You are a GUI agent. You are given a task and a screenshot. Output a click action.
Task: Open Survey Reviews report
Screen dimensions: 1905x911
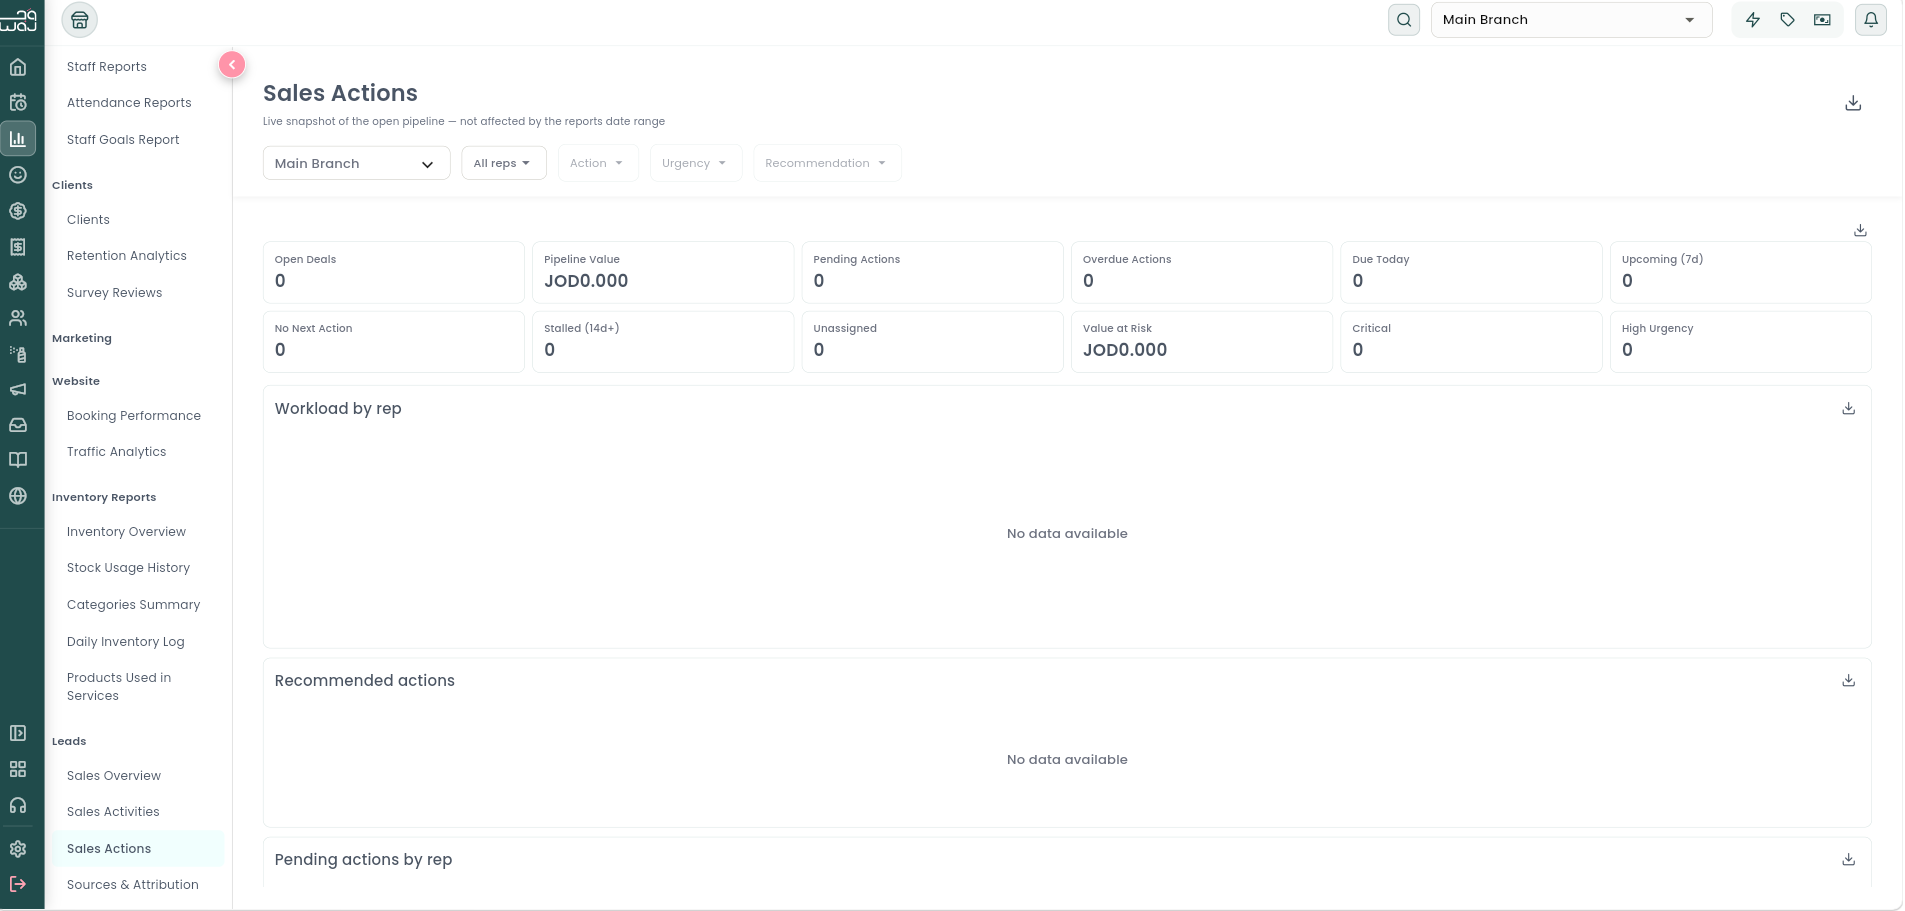click(x=114, y=293)
